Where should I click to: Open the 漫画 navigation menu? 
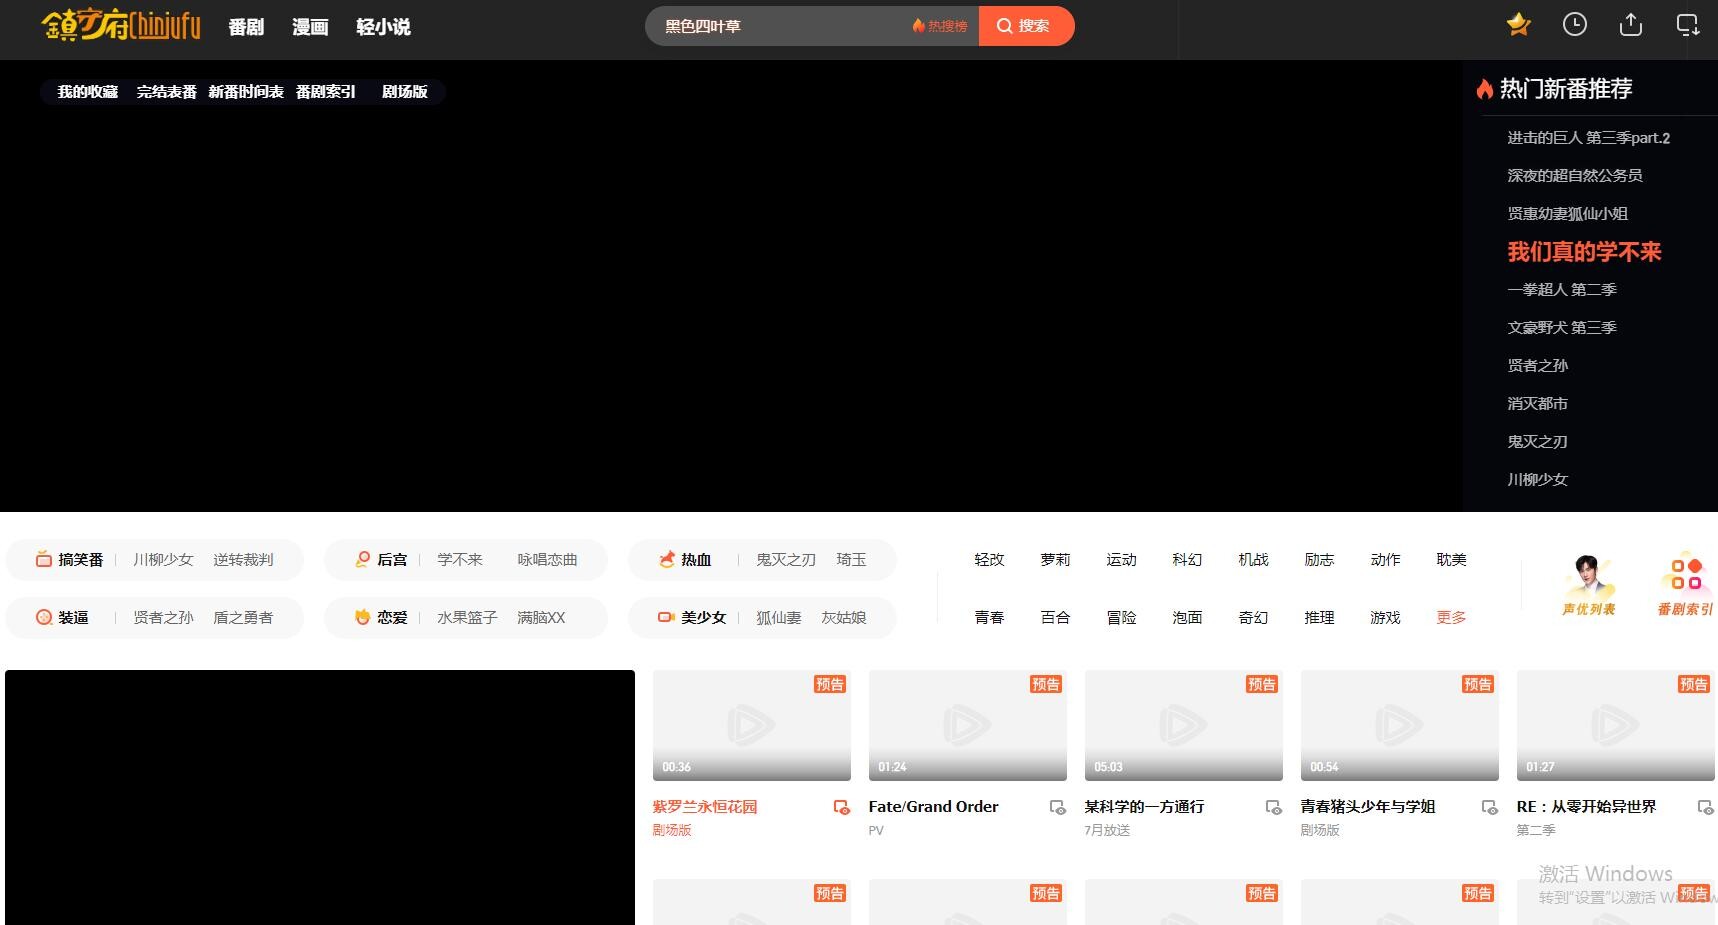(x=310, y=27)
